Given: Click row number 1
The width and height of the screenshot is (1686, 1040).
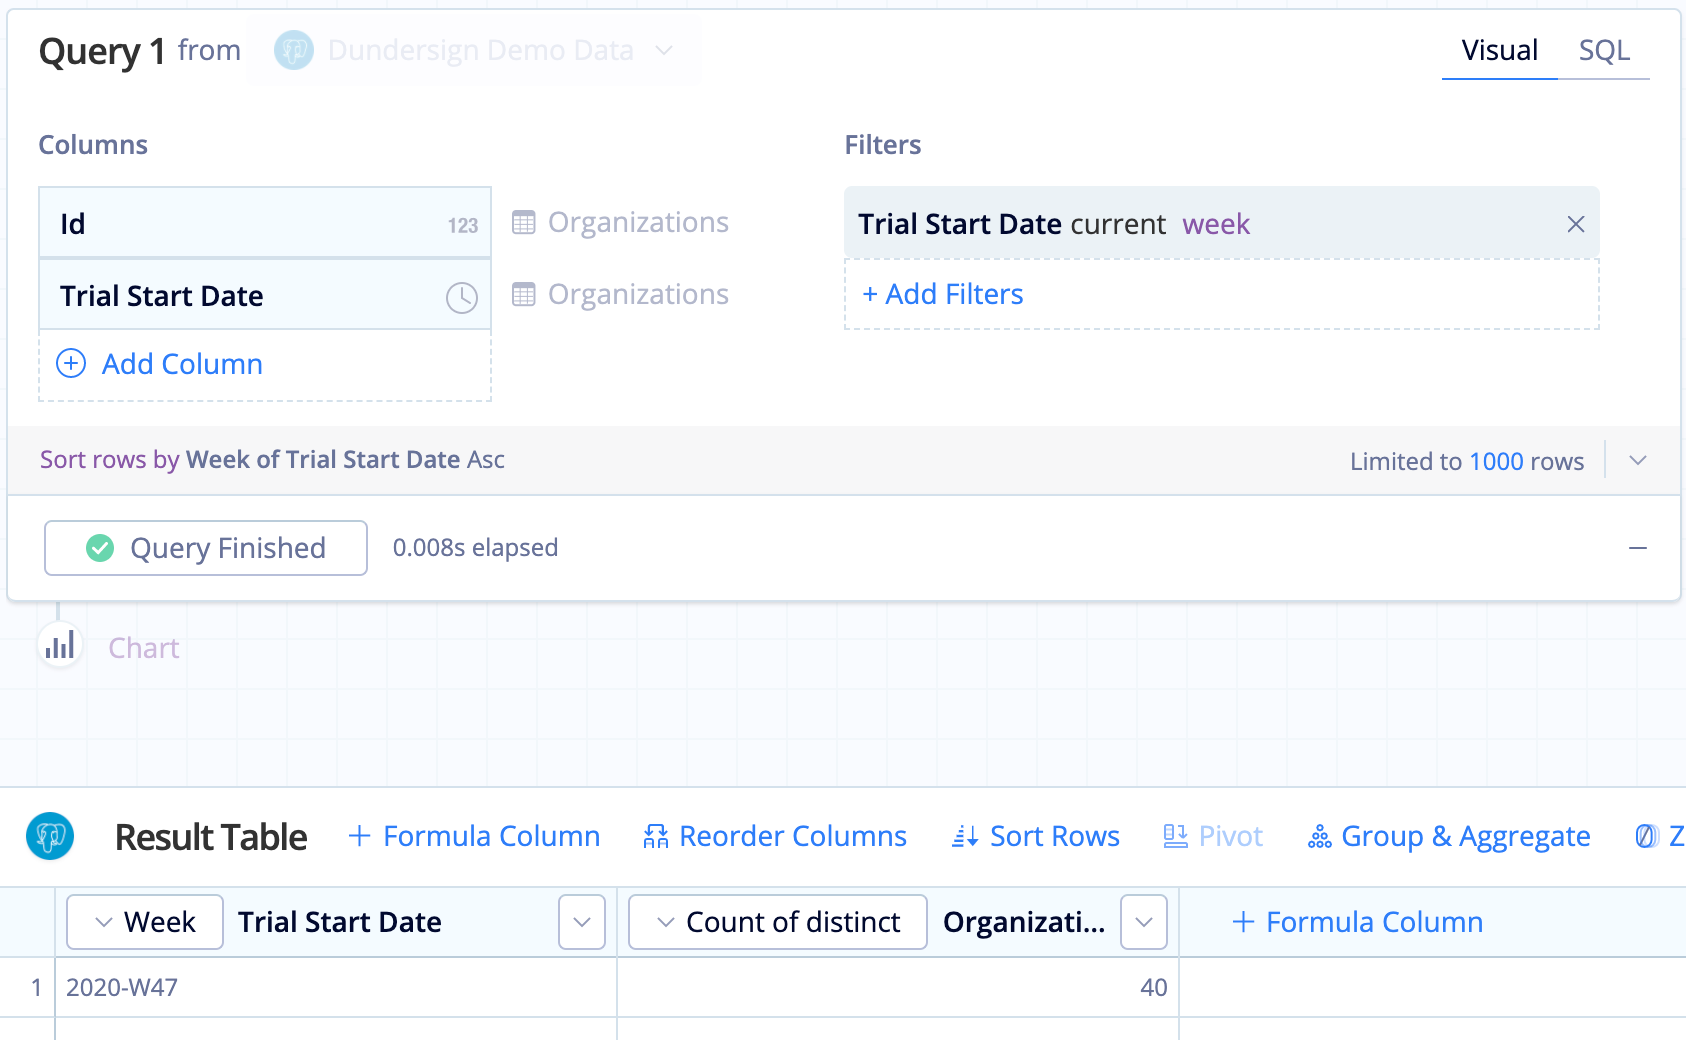Looking at the screenshot, I should point(36,988).
